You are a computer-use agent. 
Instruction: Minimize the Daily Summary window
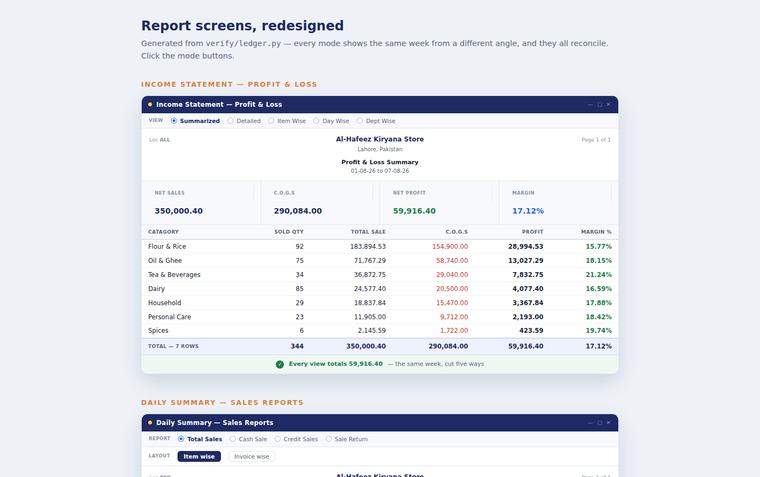[590, 422]
